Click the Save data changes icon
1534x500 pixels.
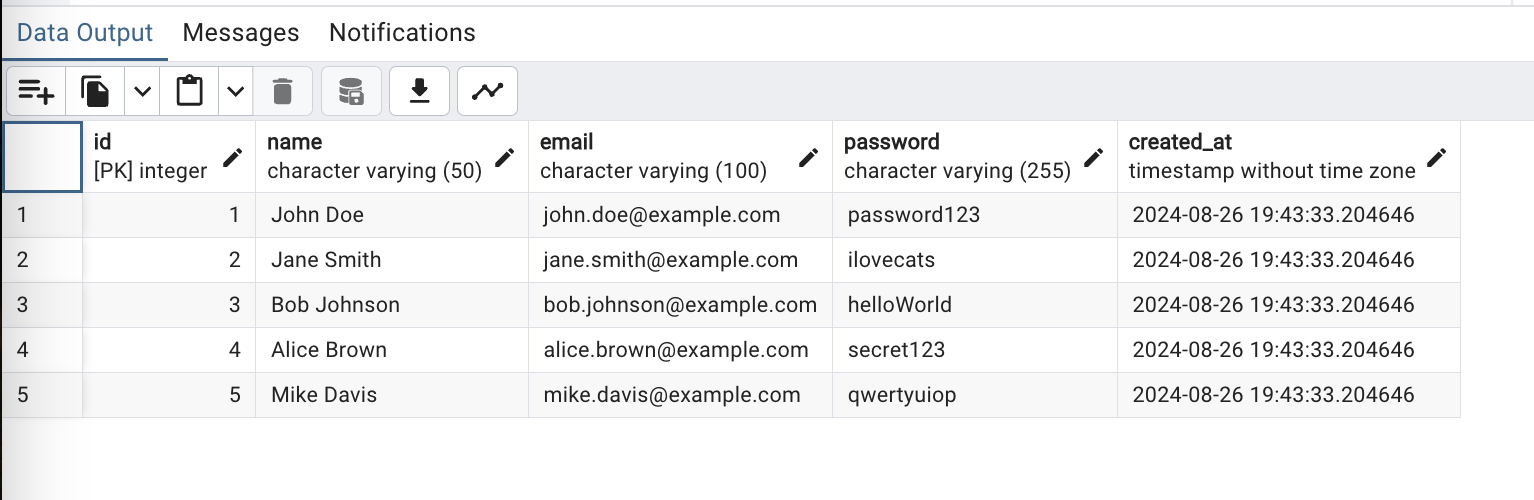click(351, 92)
